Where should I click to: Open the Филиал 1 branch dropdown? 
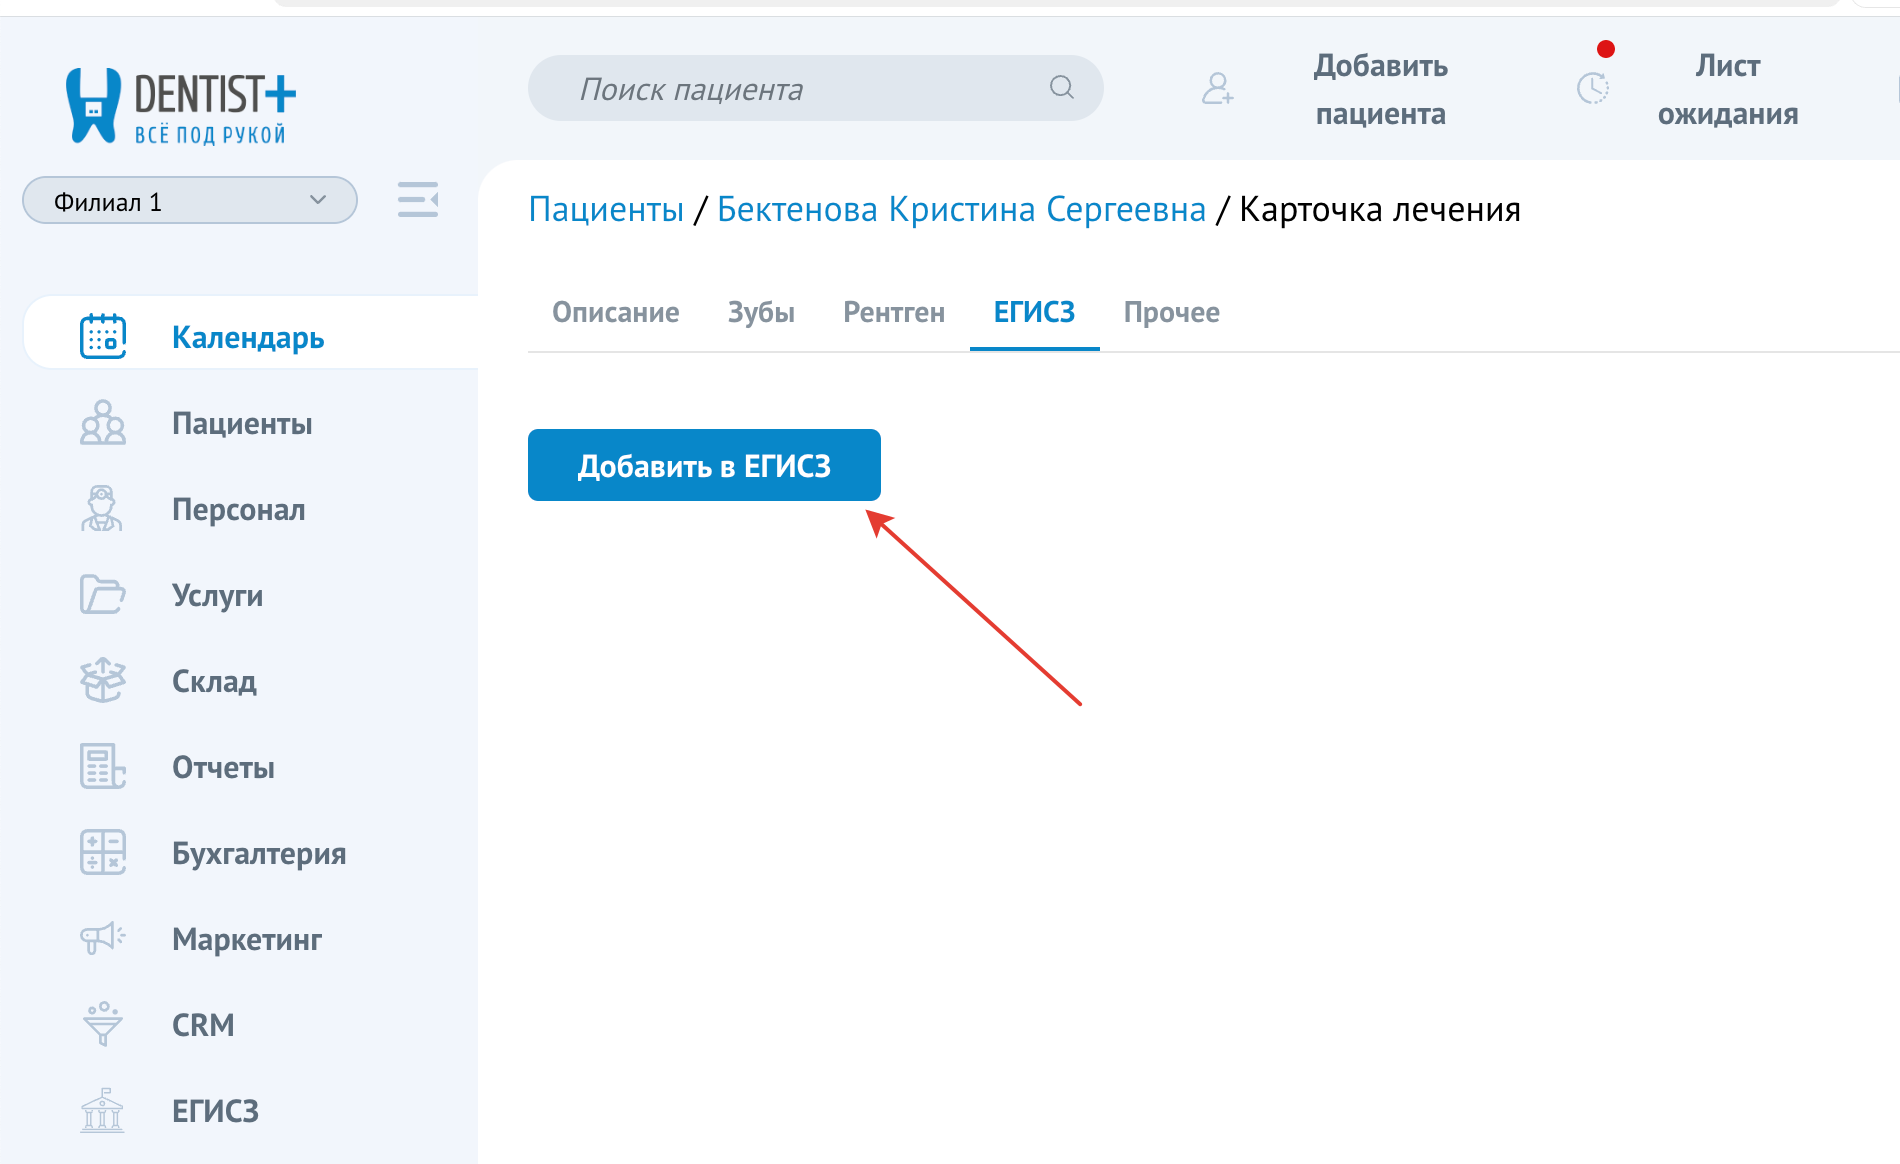[x=190, y=201]
